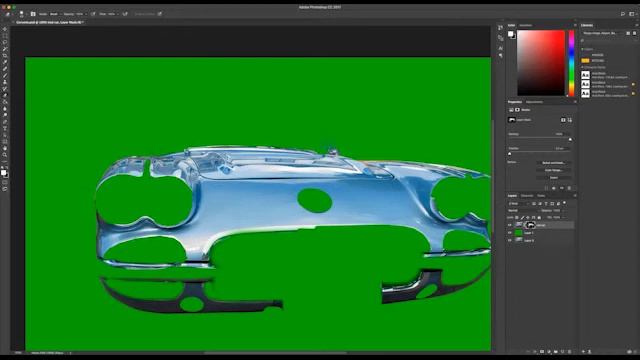Toggle lock transparent pixels

[x=517, y=218]
